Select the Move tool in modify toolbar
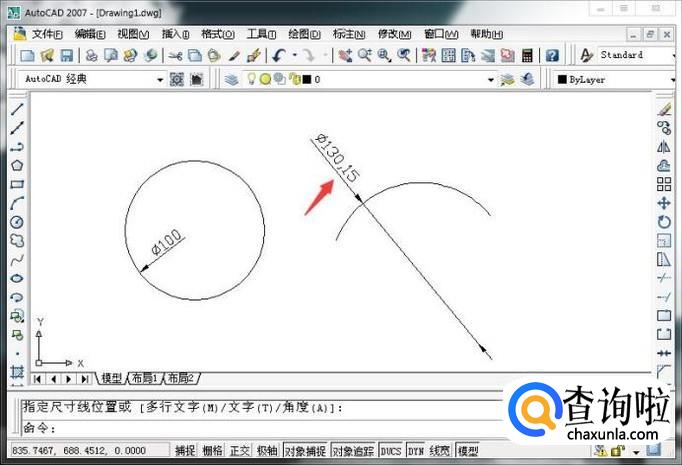 [664, 203]
